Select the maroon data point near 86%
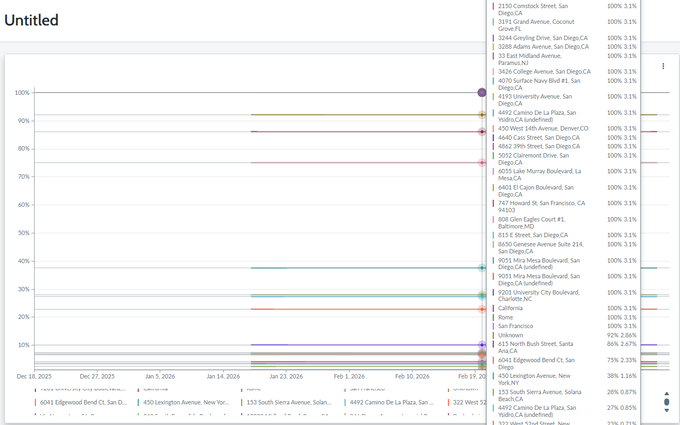Screen dimensions: 680x425 click(482, 131)
